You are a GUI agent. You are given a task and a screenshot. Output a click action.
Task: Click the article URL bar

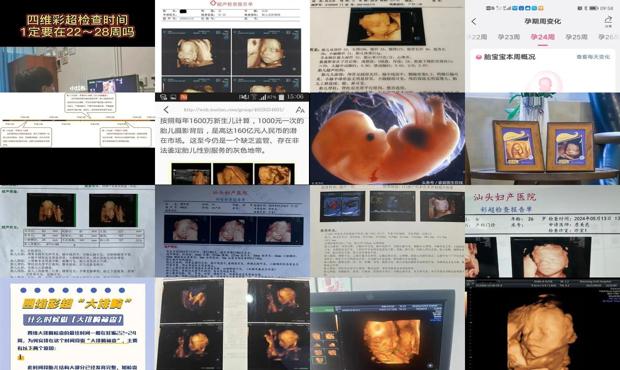234,109
